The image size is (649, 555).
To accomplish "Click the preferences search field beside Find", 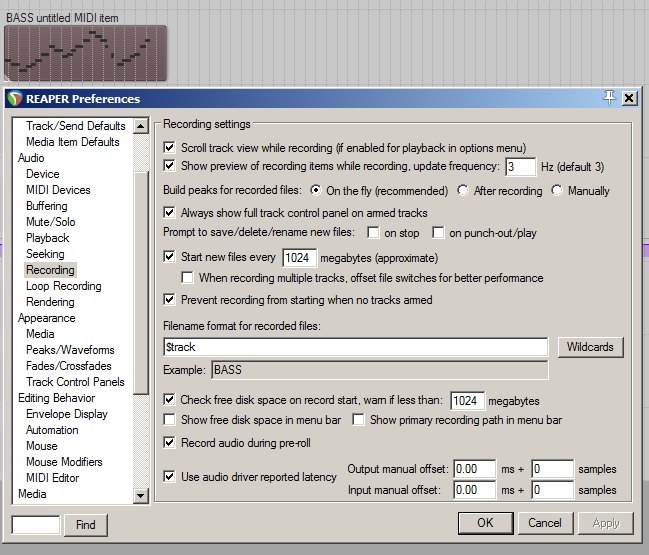I will [x=36, y=525].
